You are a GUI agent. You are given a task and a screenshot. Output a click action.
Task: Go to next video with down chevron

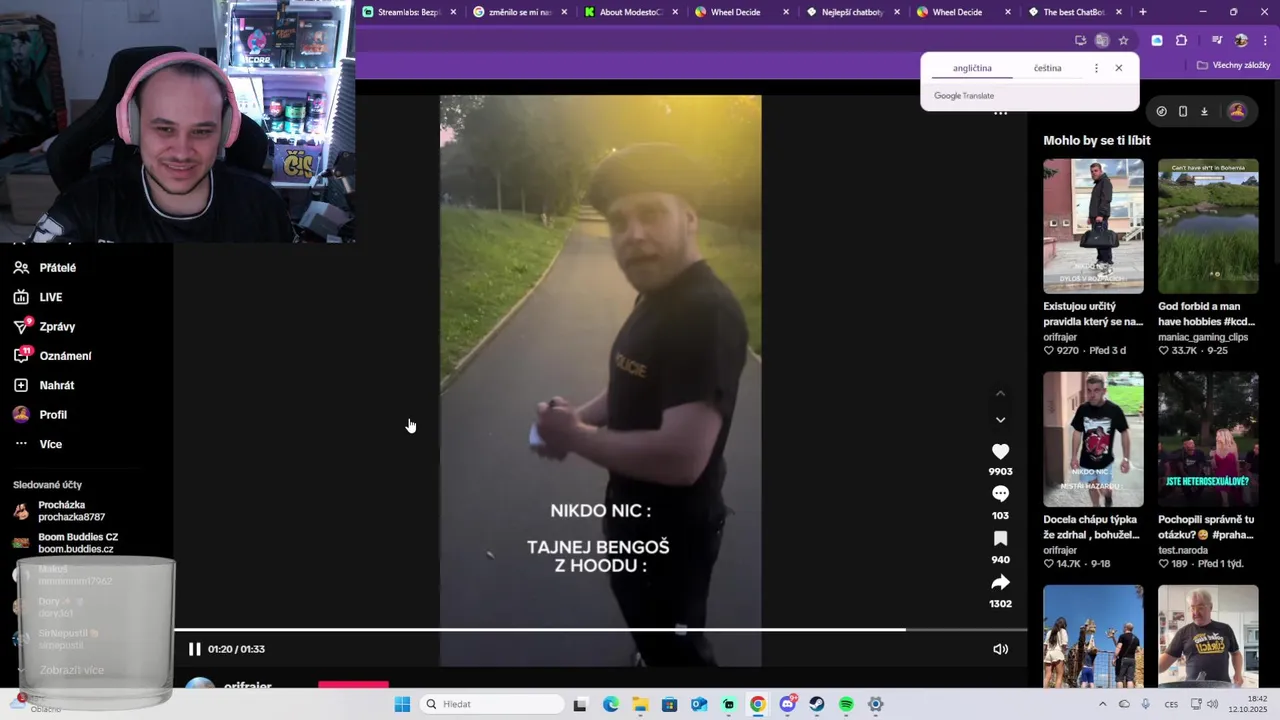[1000, 420]
